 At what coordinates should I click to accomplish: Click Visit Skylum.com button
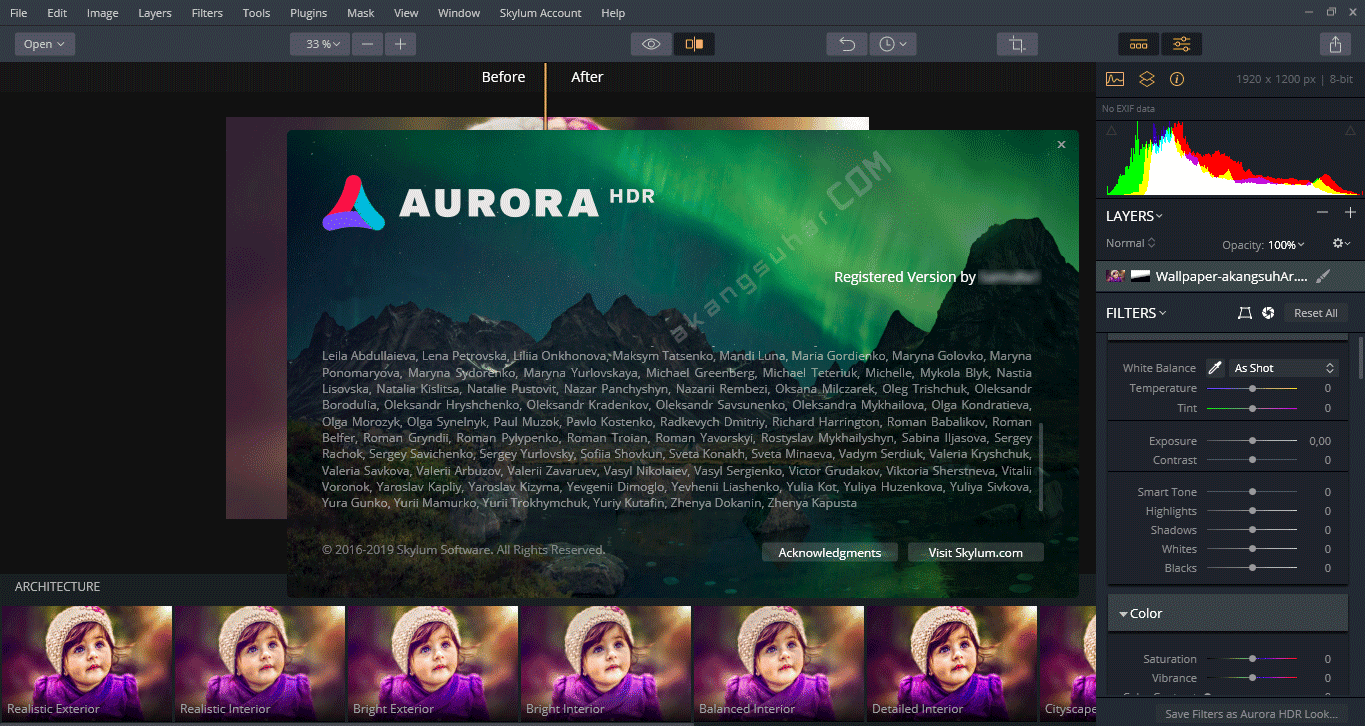click(x=975, y=552)
